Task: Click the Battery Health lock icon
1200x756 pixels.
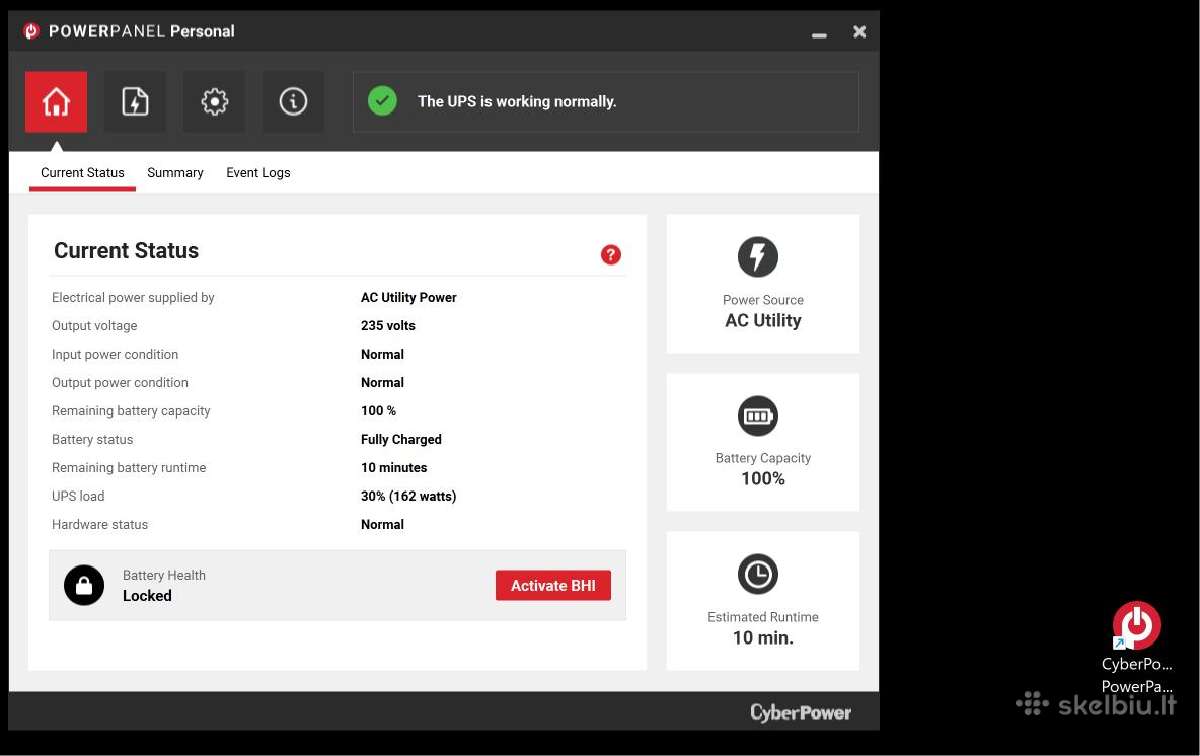Action: click(x=84, y=585)
